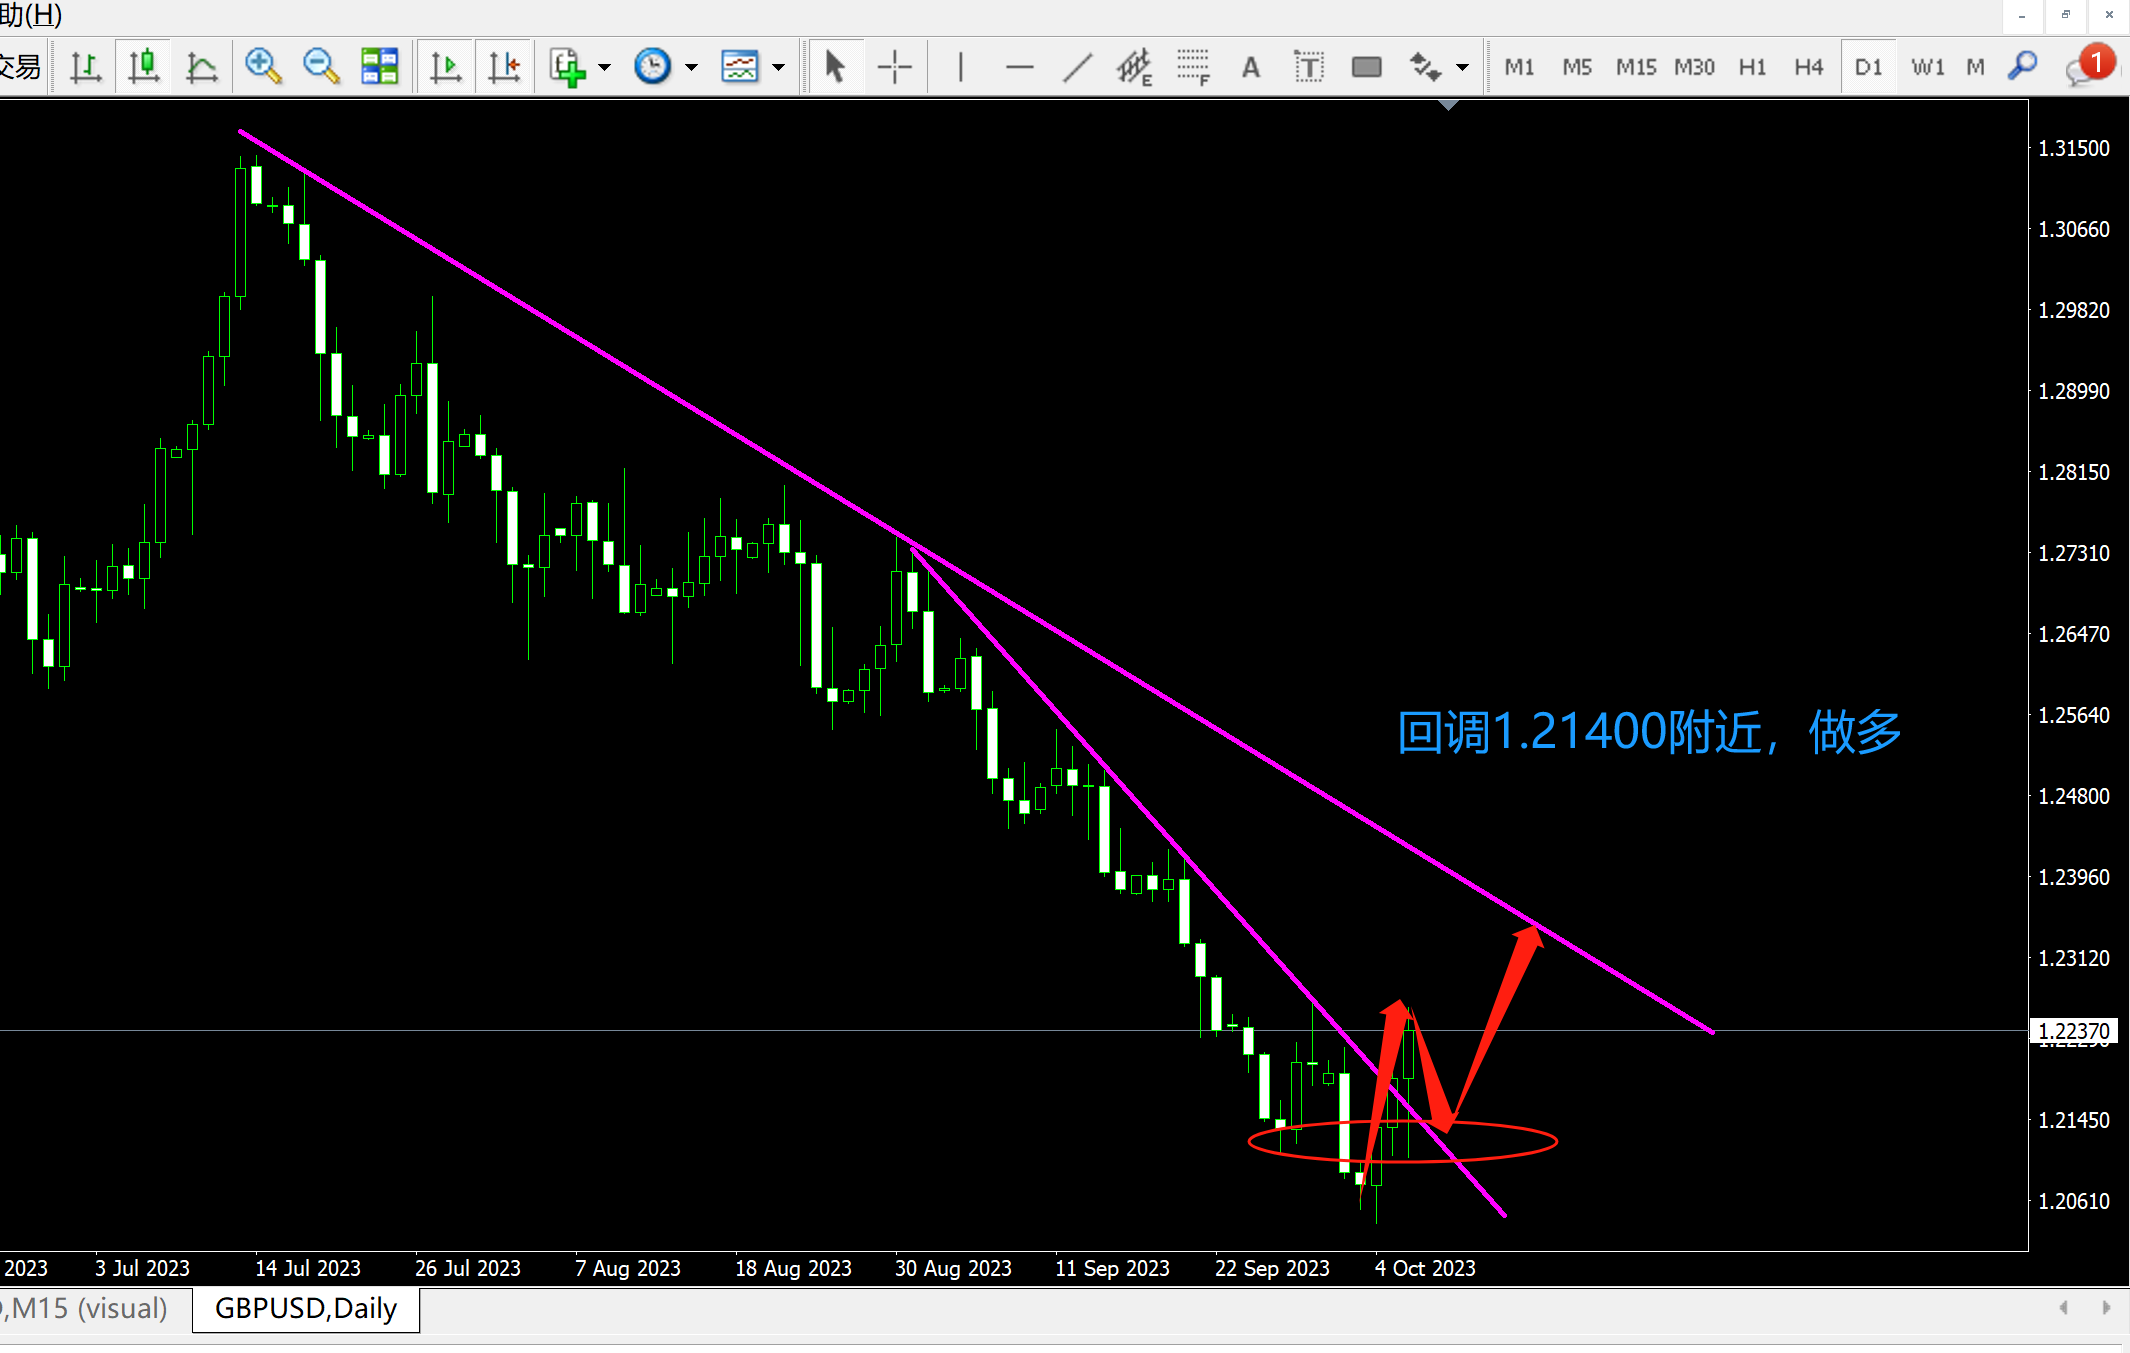
Task: Expand the Templates dropdown arrow
Action: click(779, 67)
